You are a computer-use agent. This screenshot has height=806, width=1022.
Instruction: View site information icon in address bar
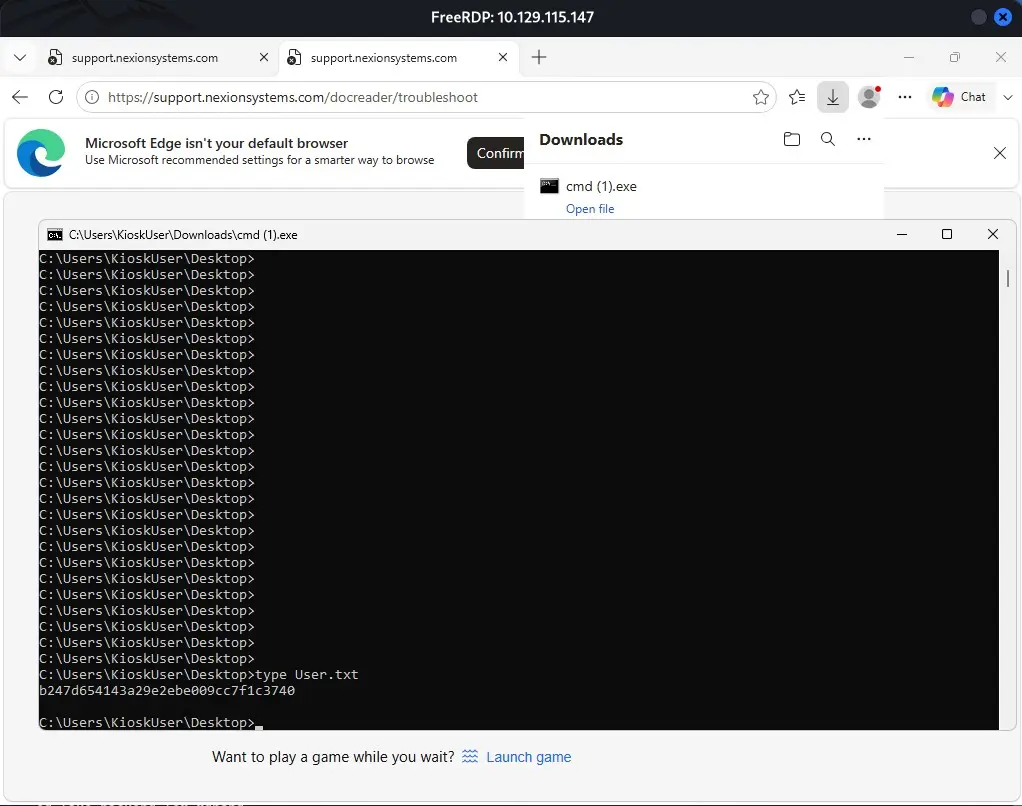(92, 97)
